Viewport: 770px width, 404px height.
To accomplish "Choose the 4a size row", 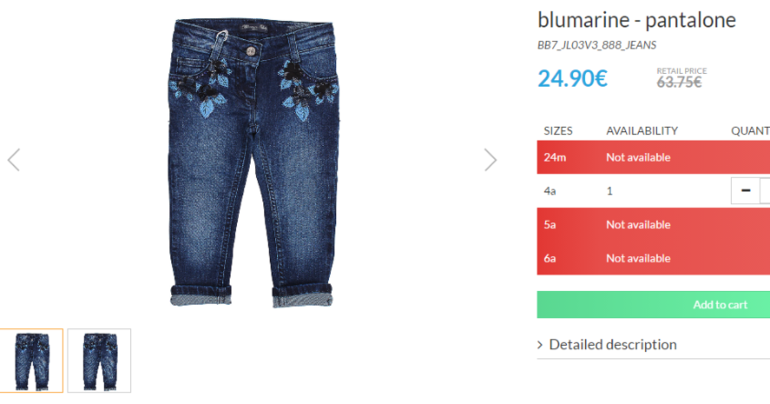I will [654, 191].
